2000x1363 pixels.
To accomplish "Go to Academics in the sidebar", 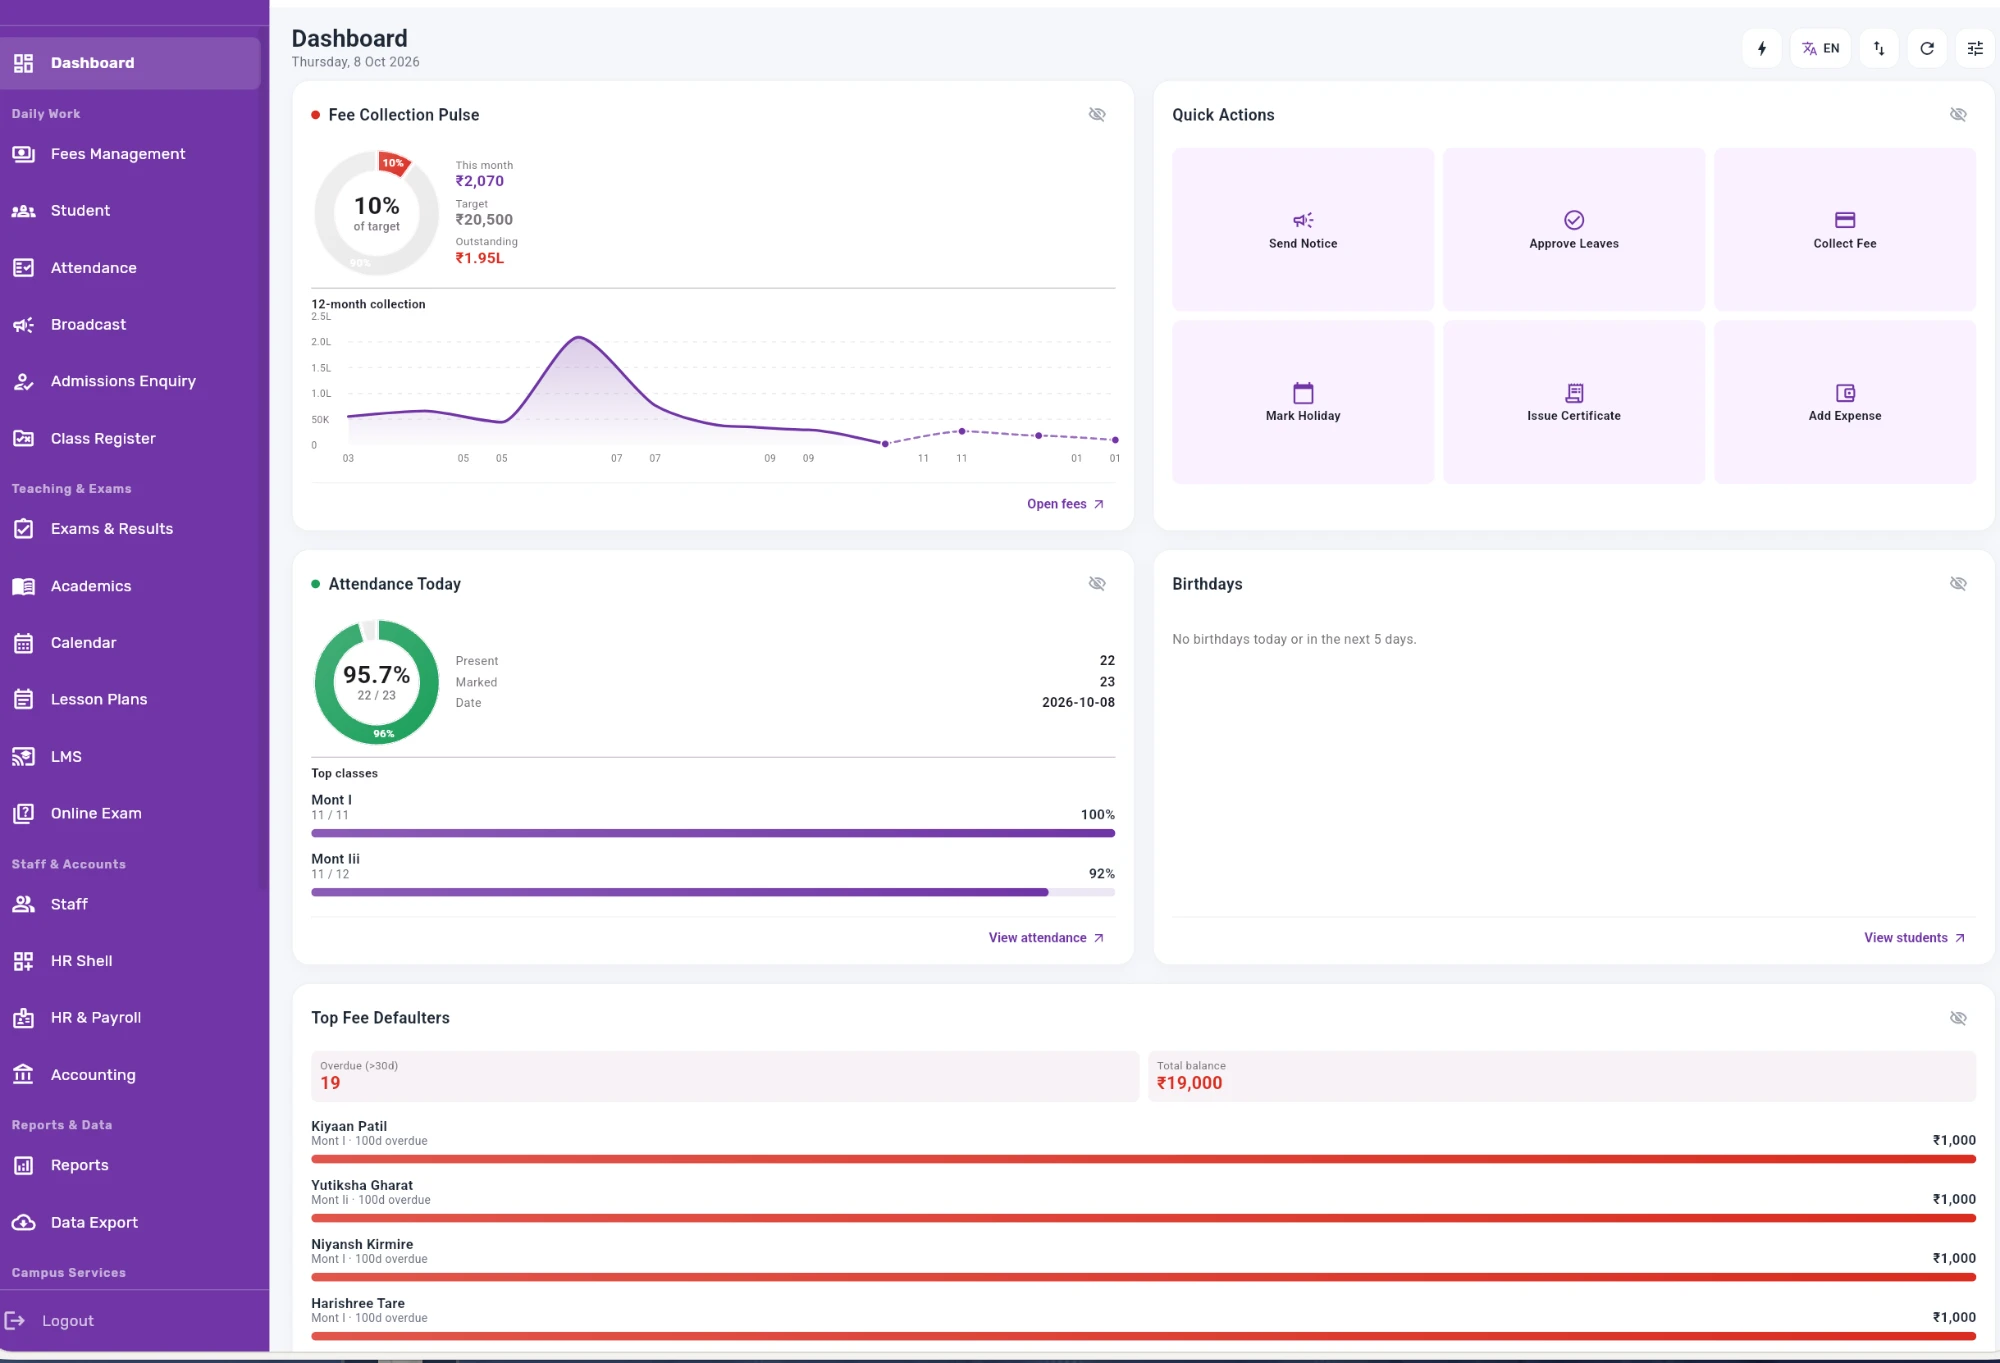I will click(x=130, y=586).
